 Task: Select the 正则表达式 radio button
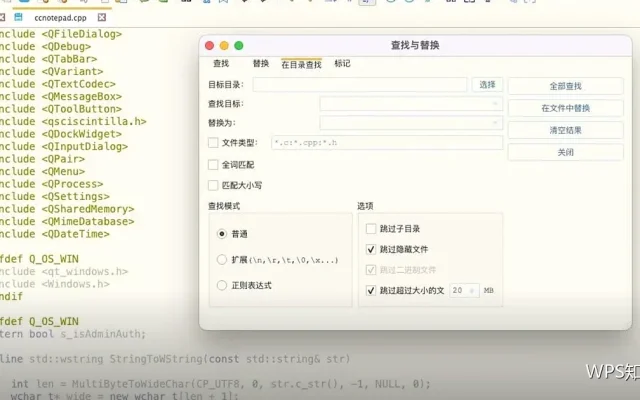[222, 285]
